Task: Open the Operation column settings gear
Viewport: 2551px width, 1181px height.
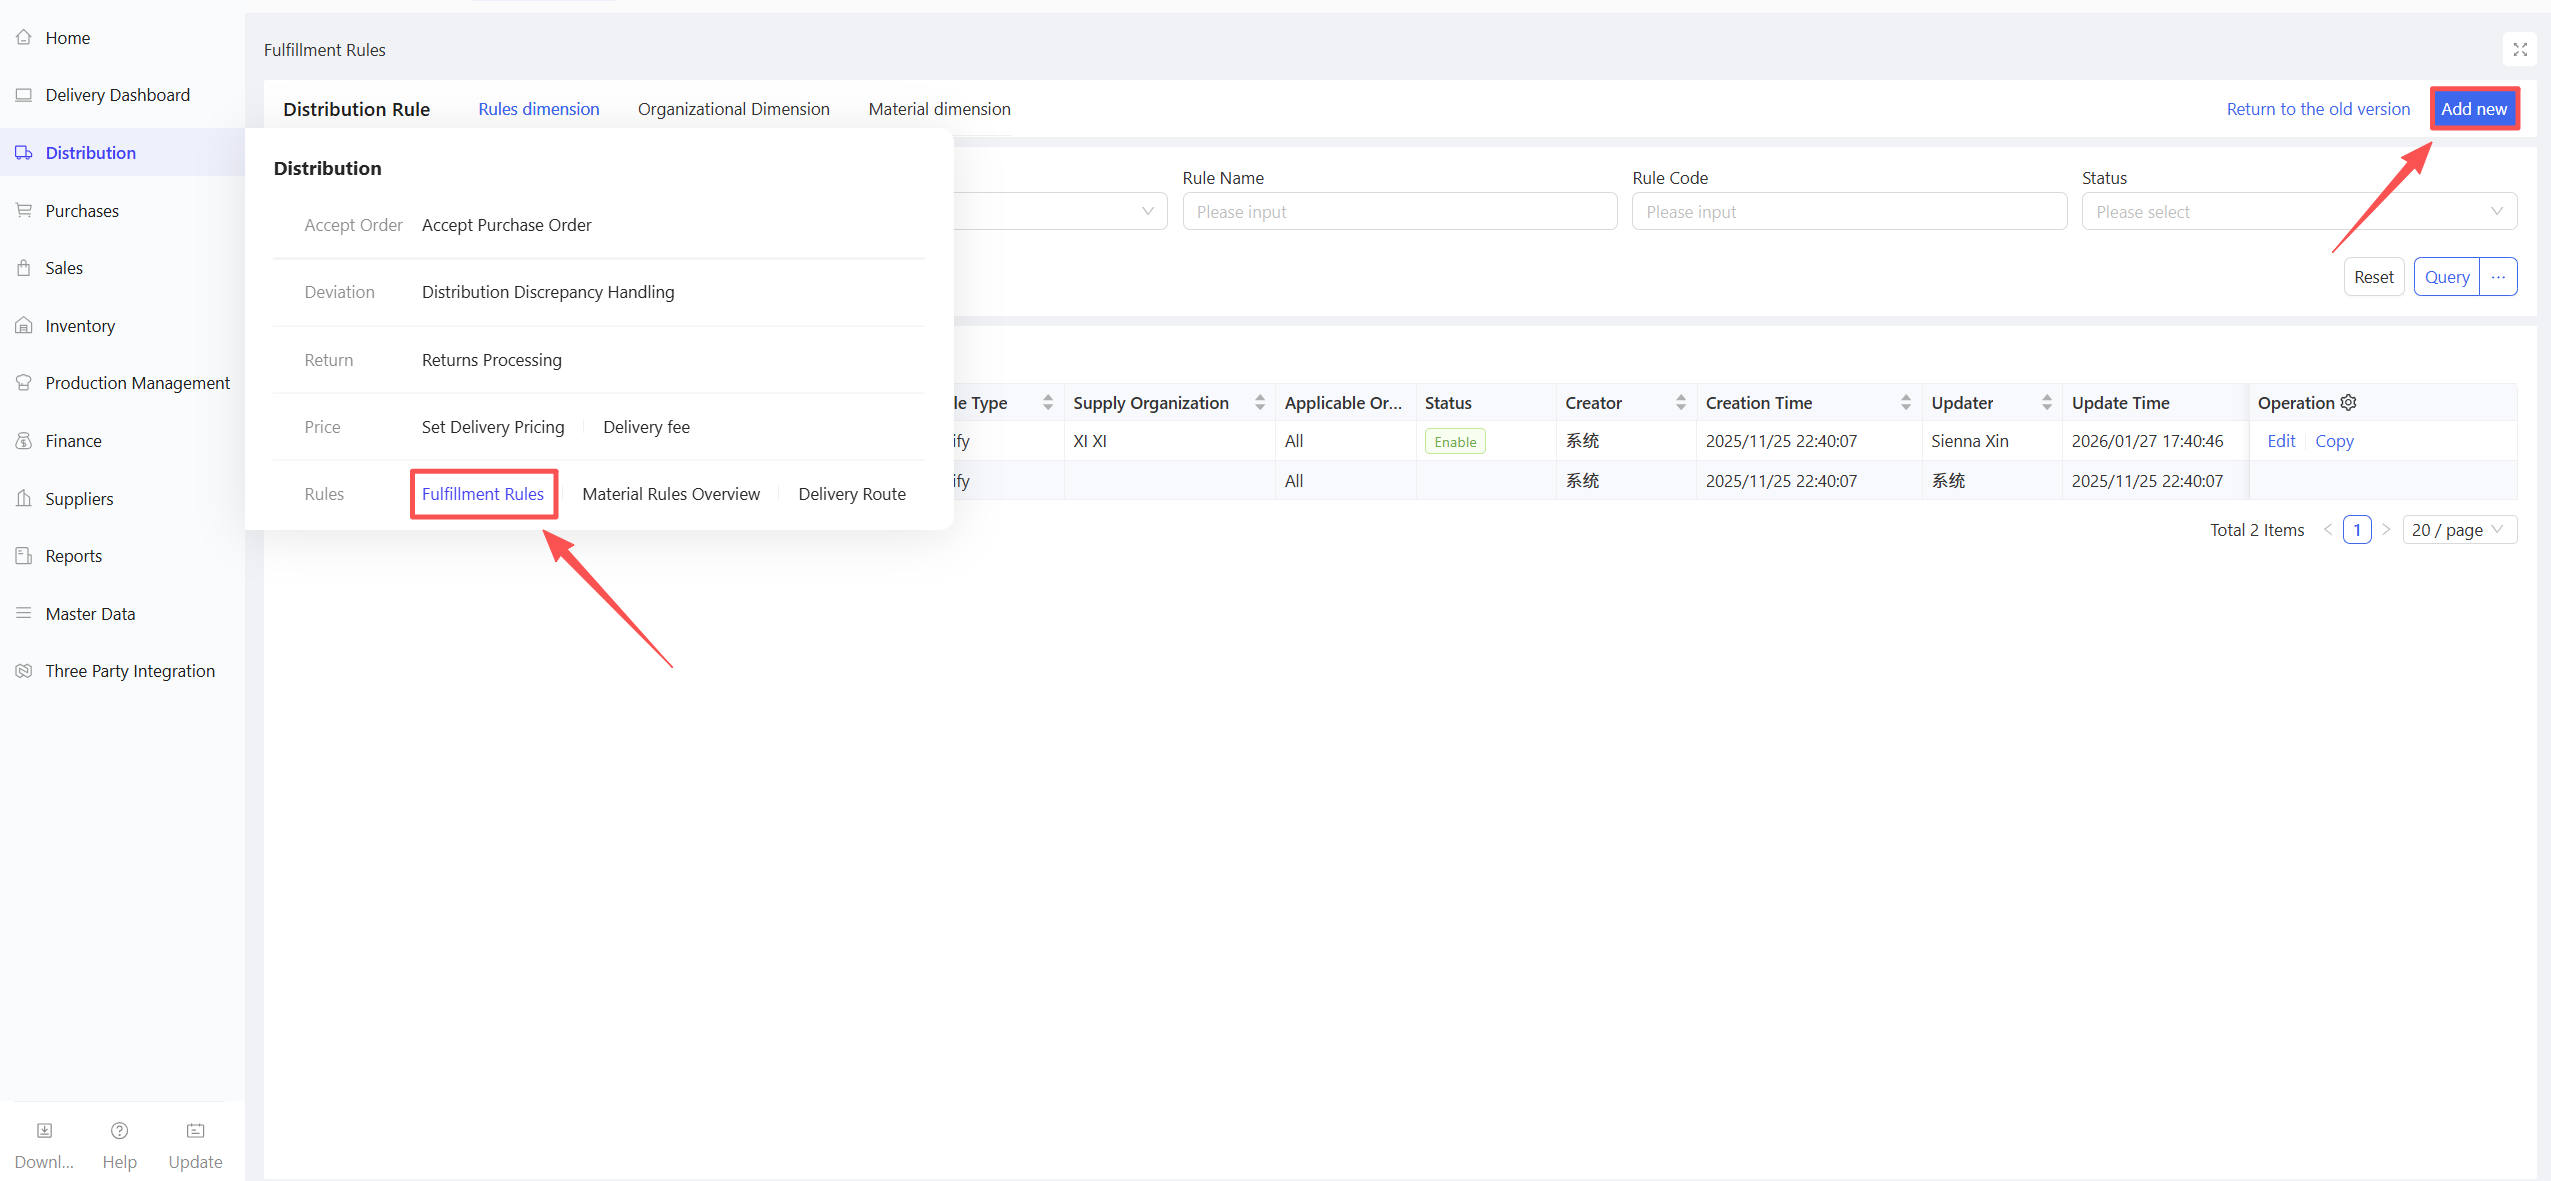Action: tap(2349, 402)
